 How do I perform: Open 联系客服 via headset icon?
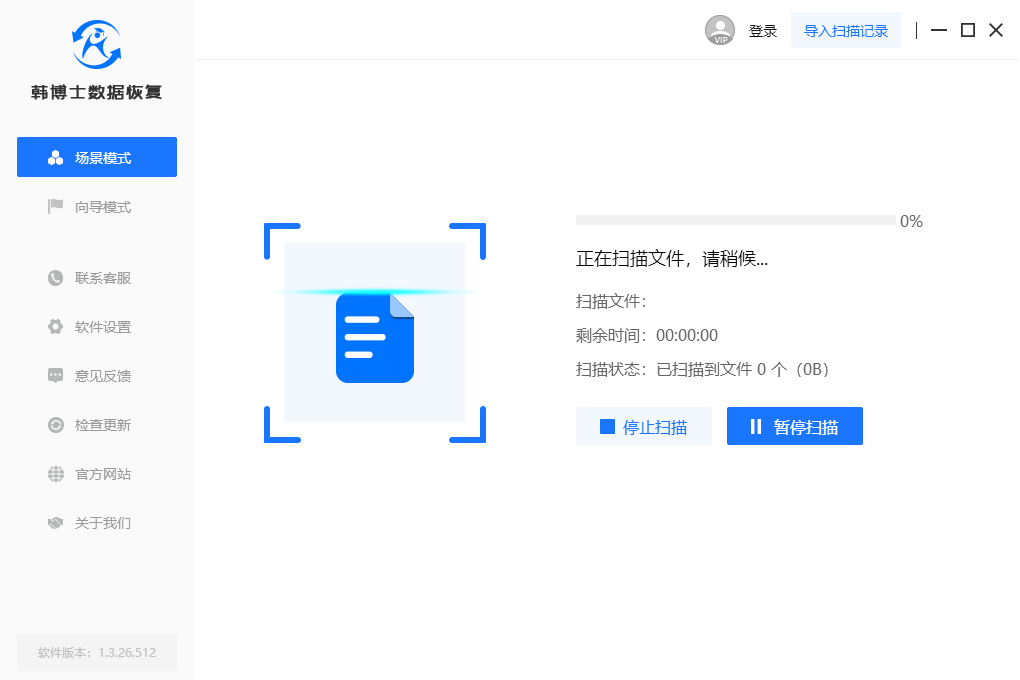click(55, 277)
